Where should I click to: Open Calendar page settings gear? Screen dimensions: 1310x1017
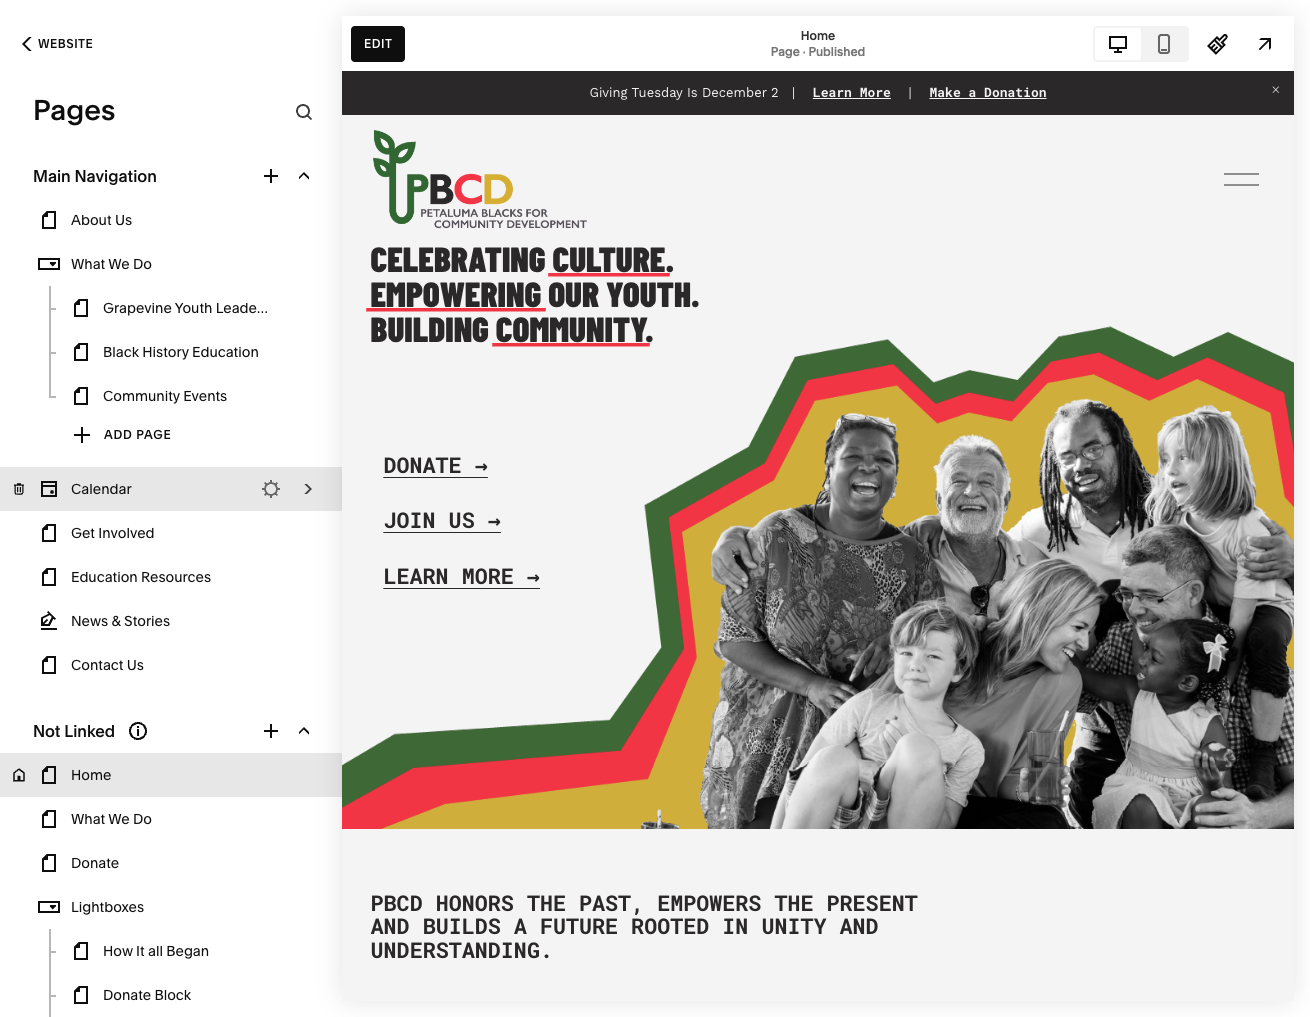coord(271,489)
